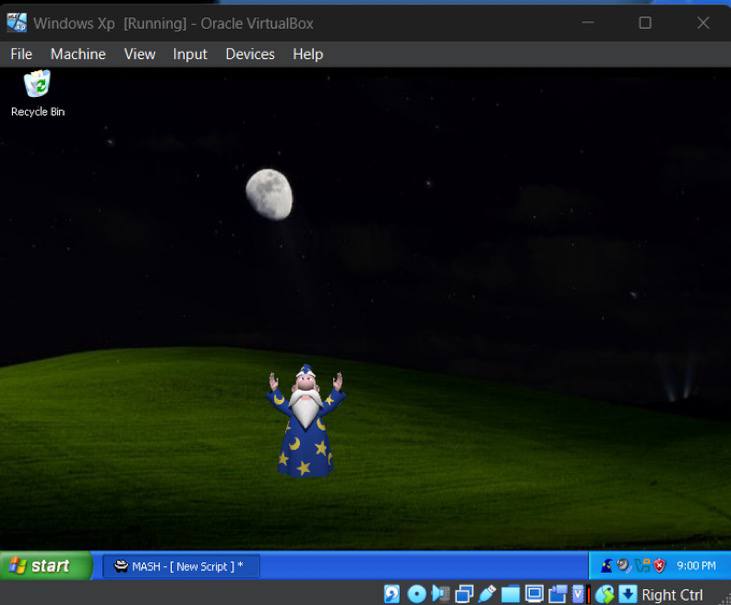Click the VirtualBox XP window title icon
731x605 pixels.
tap(17, 22)
